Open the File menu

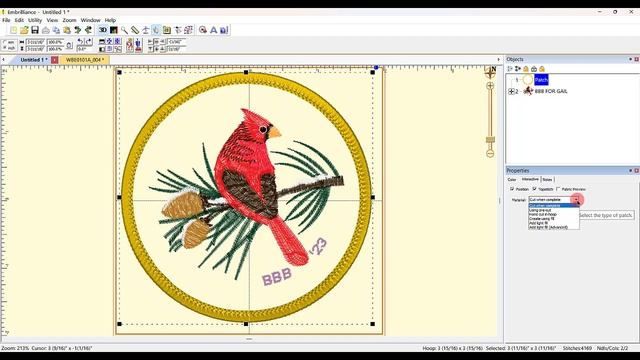click(x=6, y=20)
